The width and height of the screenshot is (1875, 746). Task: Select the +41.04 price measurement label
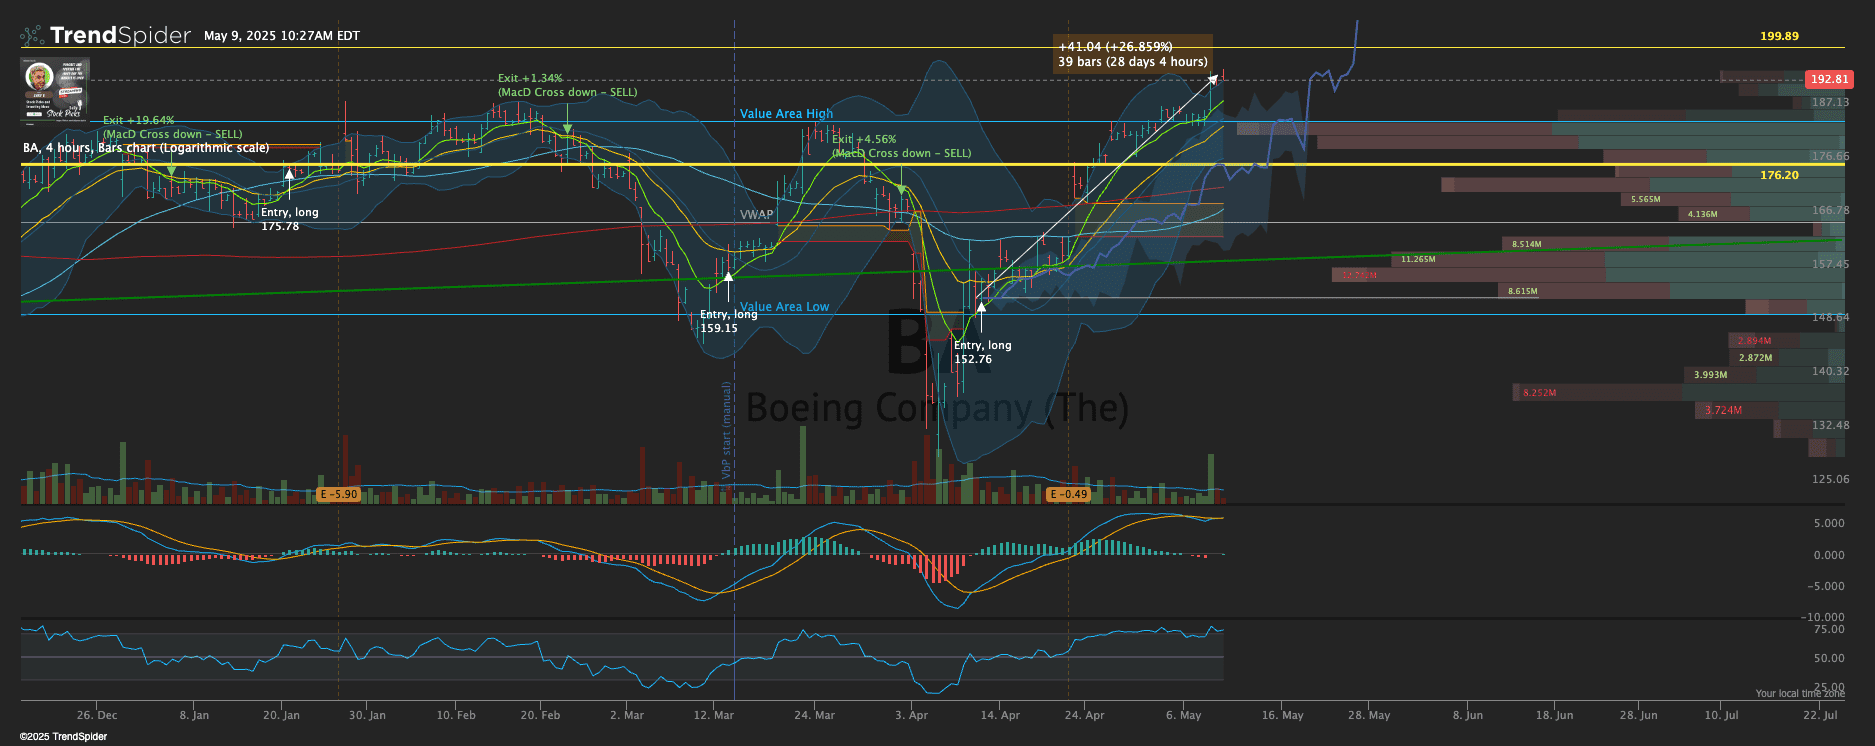click(x=1132, y=54)
